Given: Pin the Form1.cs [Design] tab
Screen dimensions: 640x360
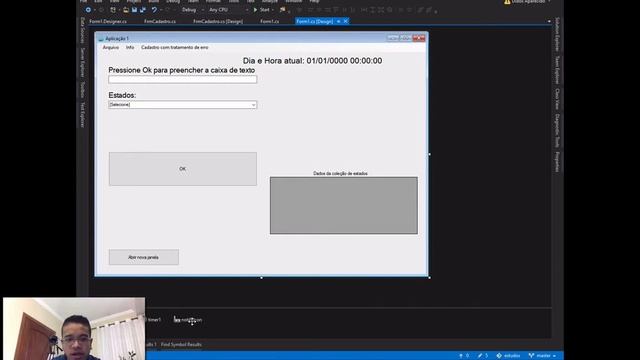Looking at the screenshot, I should pyautogui.click(x=338, y=21).
